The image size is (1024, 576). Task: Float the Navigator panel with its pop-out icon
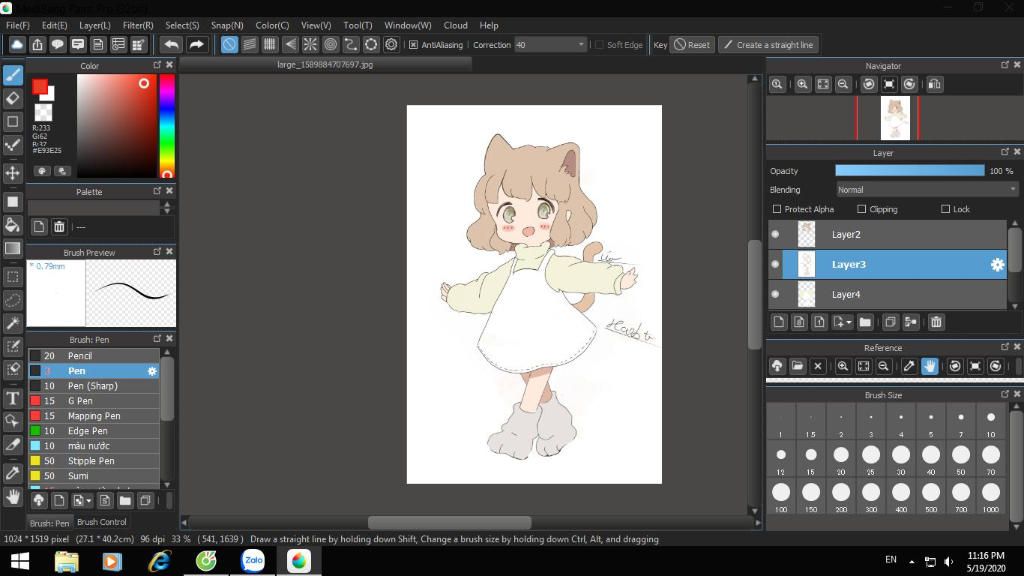[x=1004, y=65]
